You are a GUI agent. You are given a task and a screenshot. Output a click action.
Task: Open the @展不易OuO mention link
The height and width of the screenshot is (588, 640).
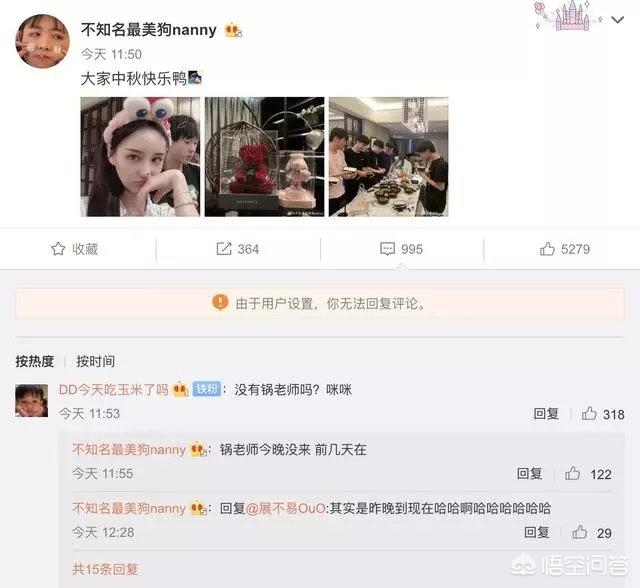286,508
